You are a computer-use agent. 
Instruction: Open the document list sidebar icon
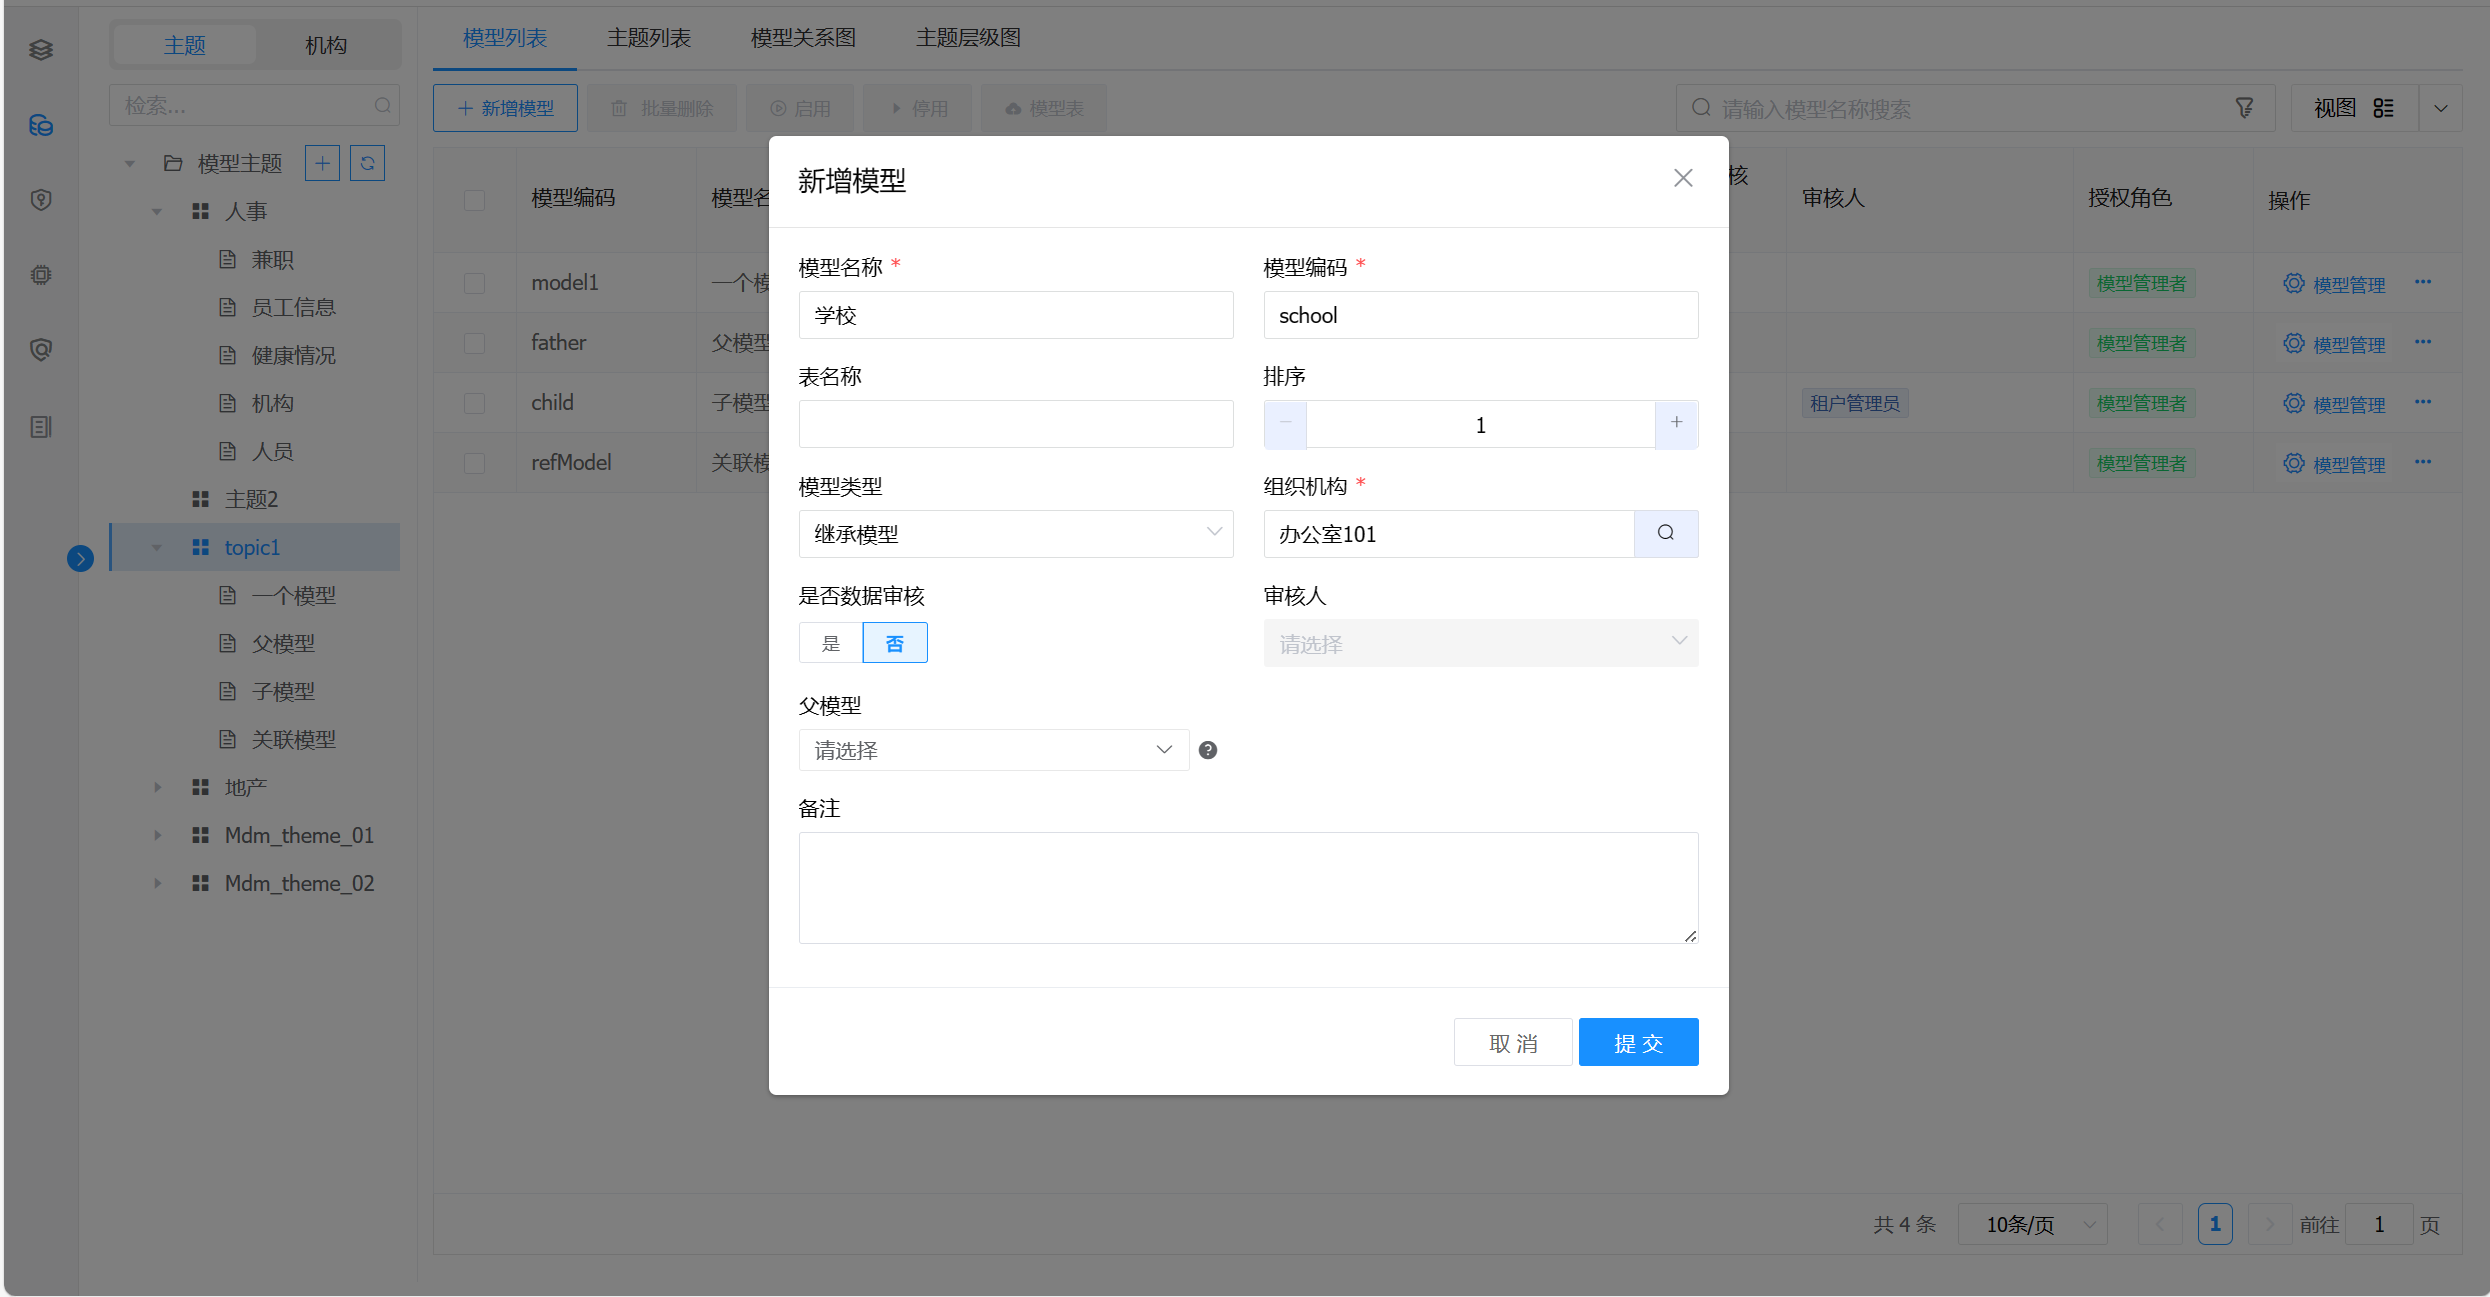coord(41,427)
